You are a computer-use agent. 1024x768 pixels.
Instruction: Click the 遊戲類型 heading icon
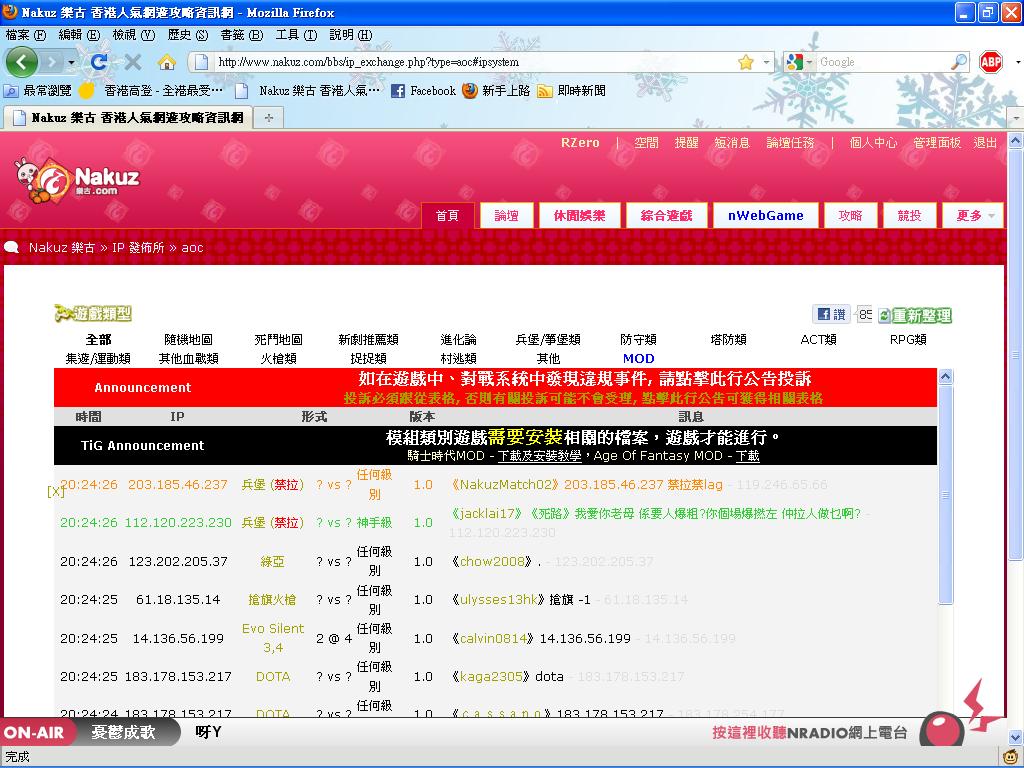[x=93, y=313]
